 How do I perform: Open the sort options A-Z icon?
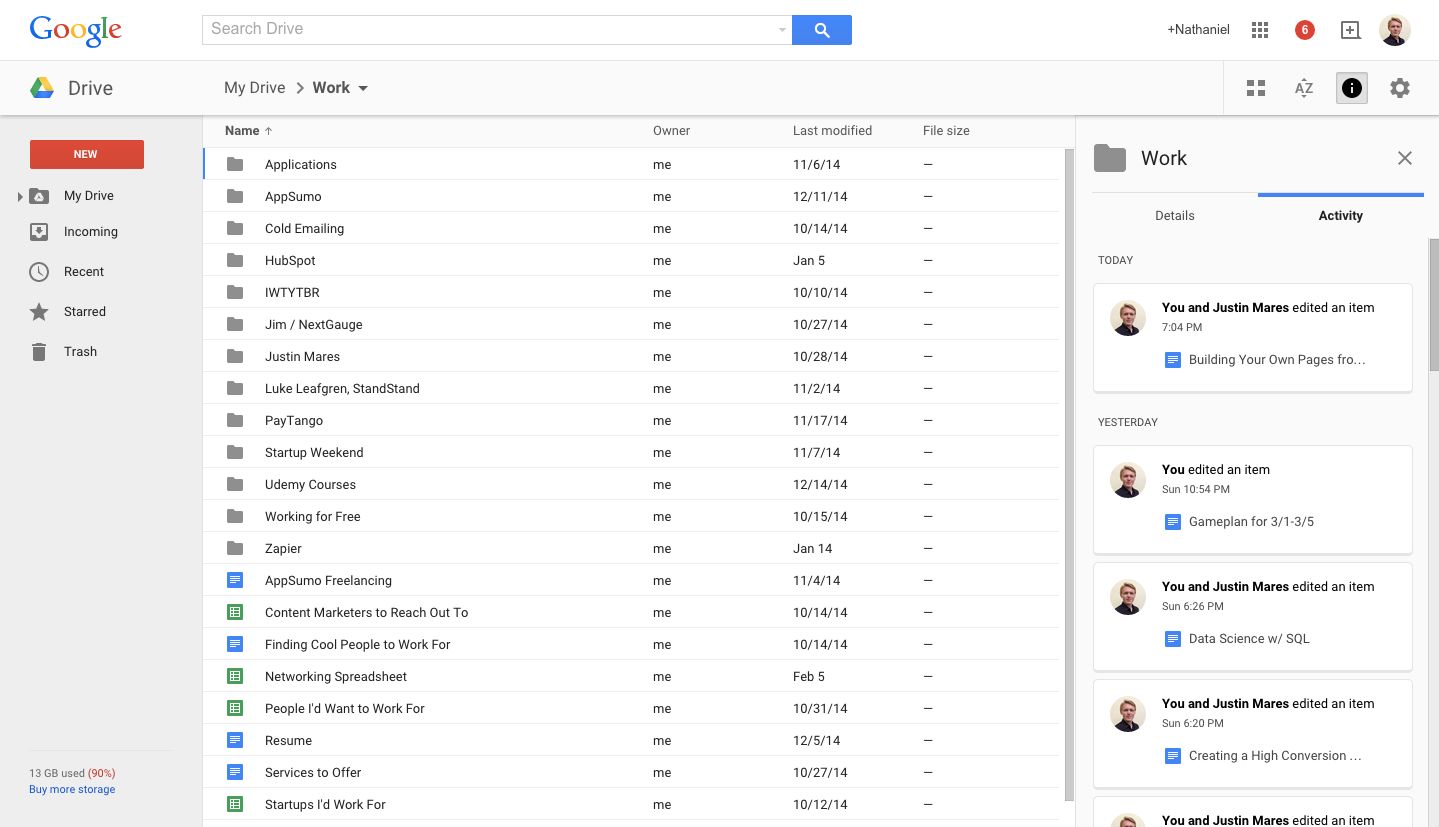1303,88
